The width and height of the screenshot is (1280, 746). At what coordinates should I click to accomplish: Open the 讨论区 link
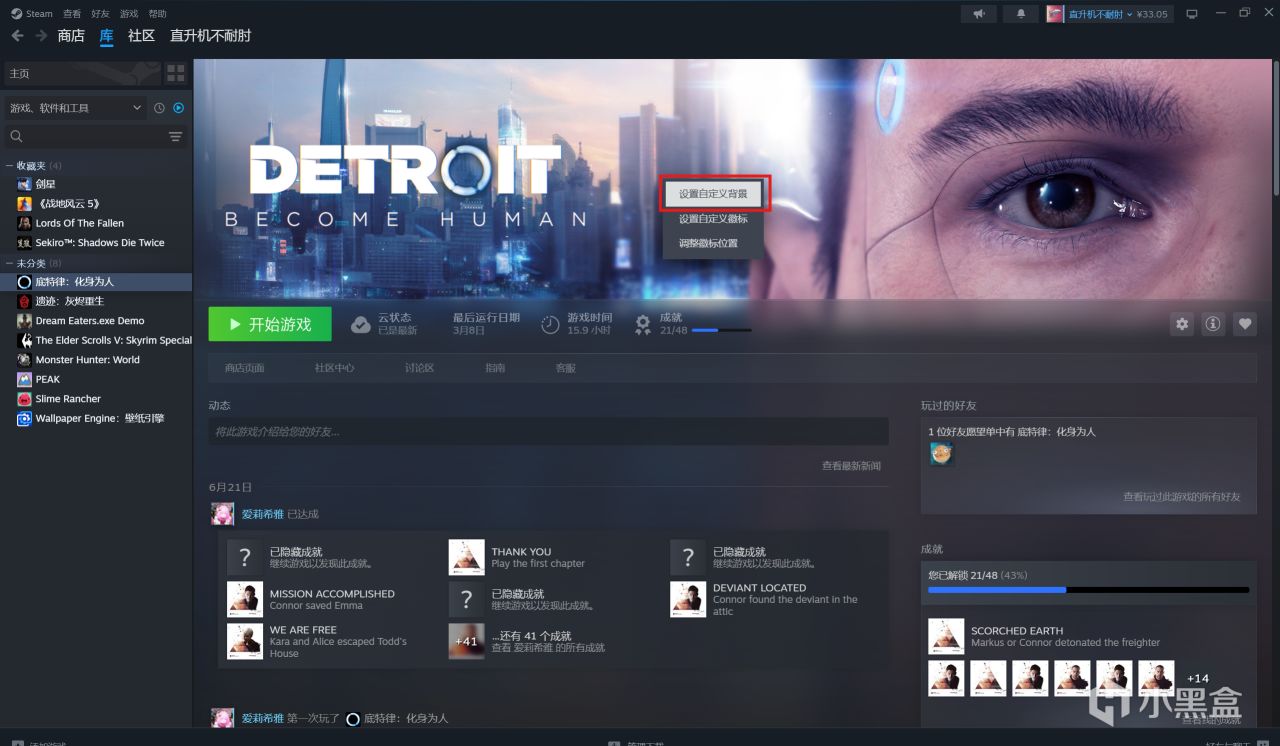tap(419, 368)
